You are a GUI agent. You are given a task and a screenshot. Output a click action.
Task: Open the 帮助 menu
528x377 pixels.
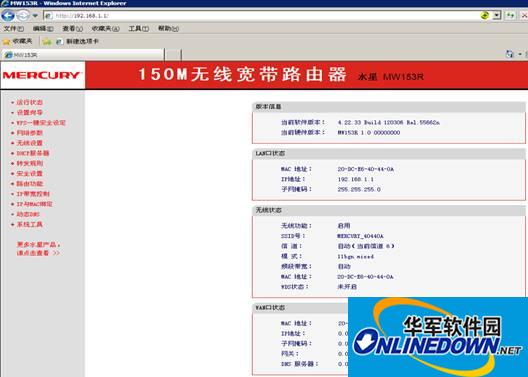(x=168, y=29)
